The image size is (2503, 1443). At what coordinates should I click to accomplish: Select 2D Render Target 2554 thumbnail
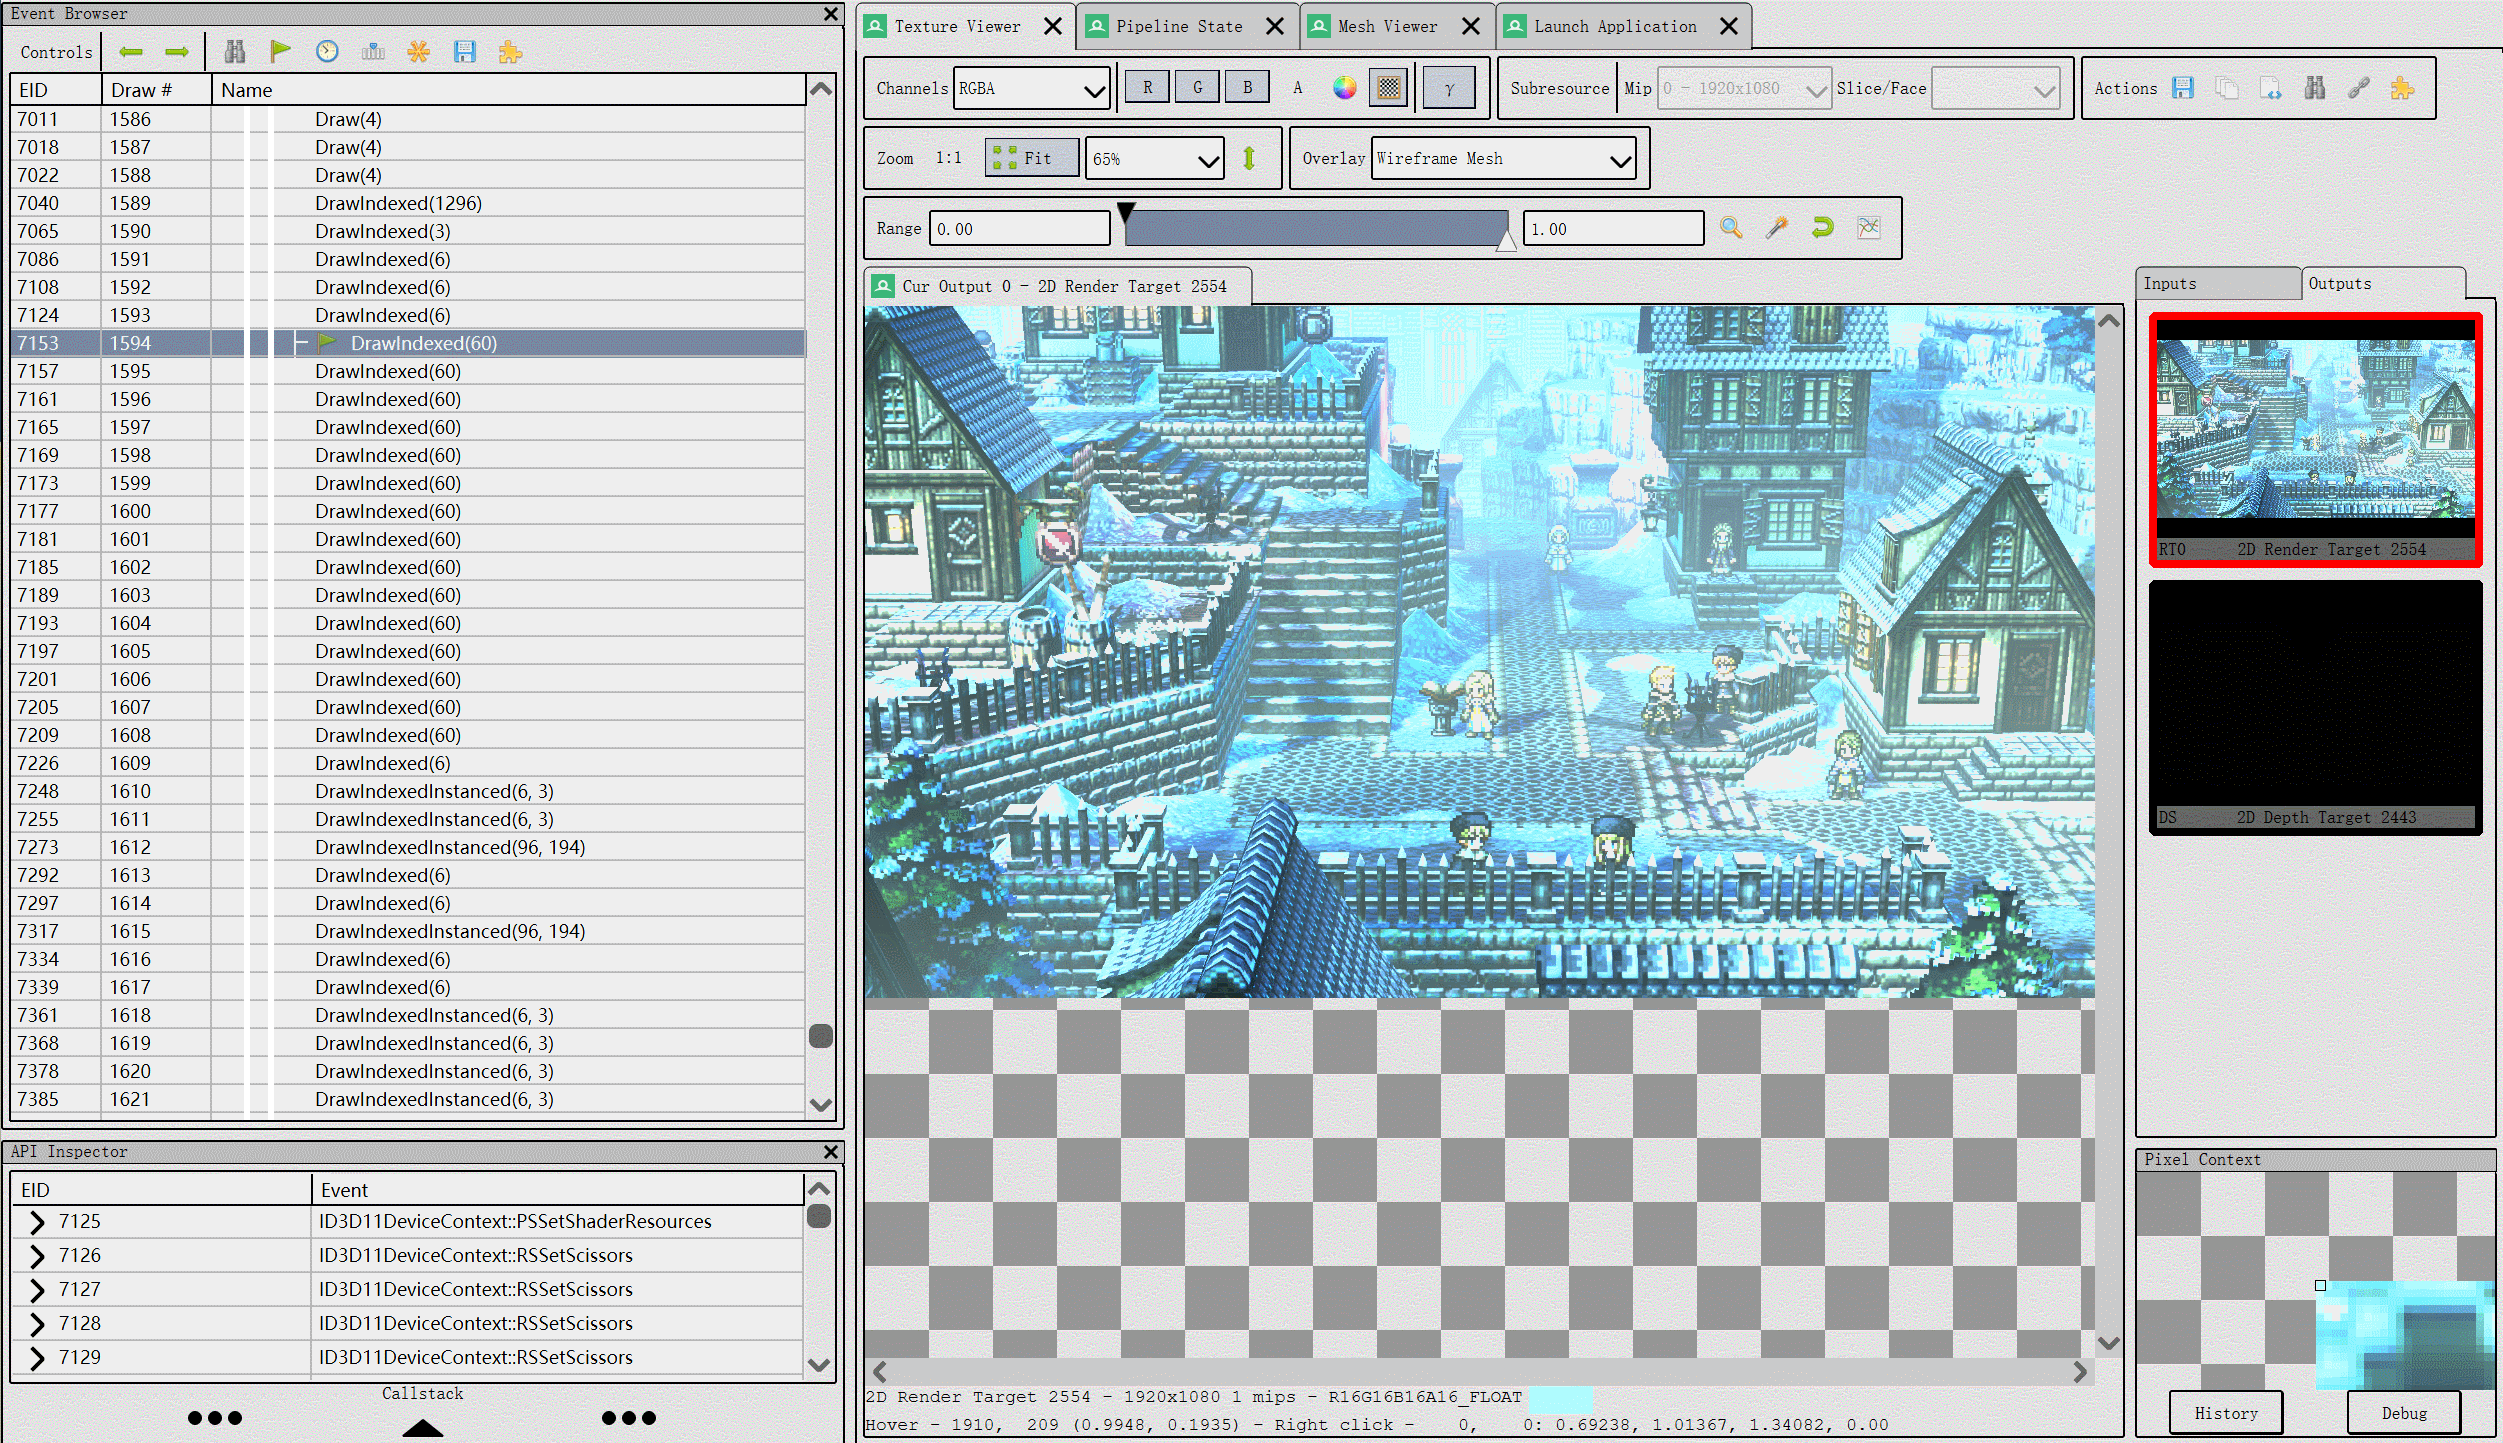coord(2316,440)
